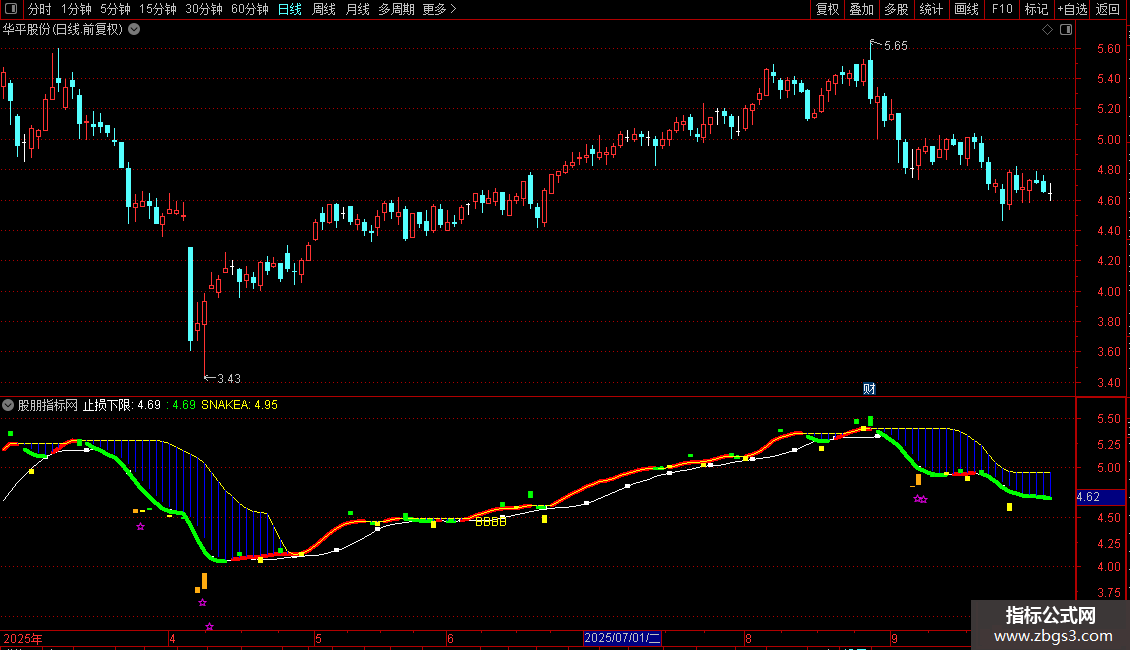Click the 3.75 indicator axis label

pos(1108,592)
